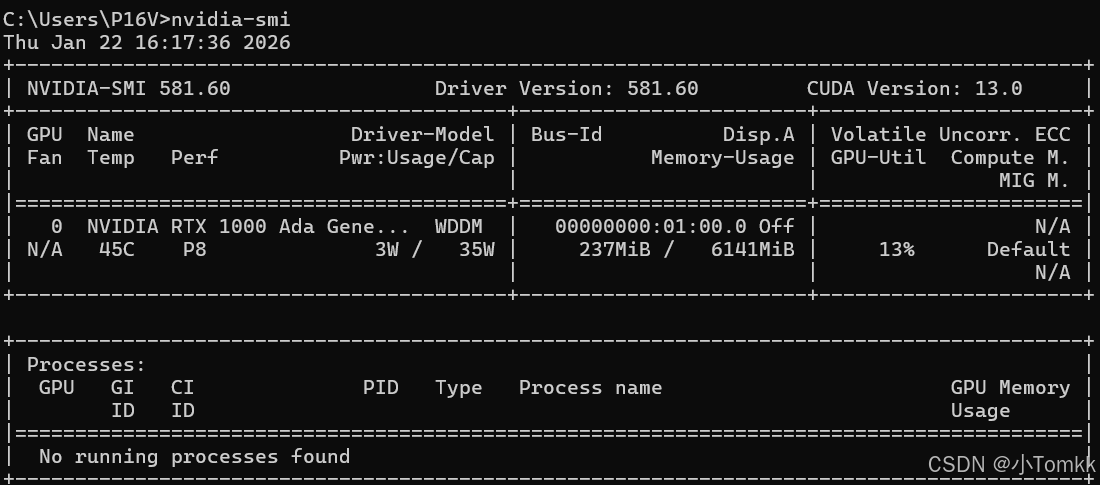Click the Process name column header
The image size is (1100, 485).
tap(590, 387)
